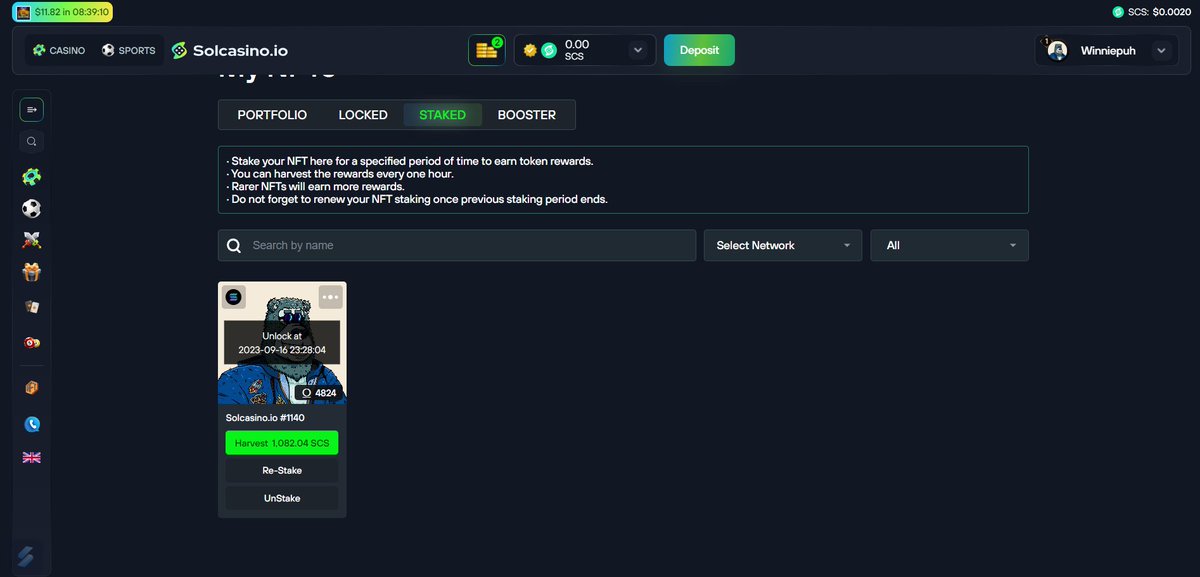Click the SCS token icon in the top right

[1118, 12]
